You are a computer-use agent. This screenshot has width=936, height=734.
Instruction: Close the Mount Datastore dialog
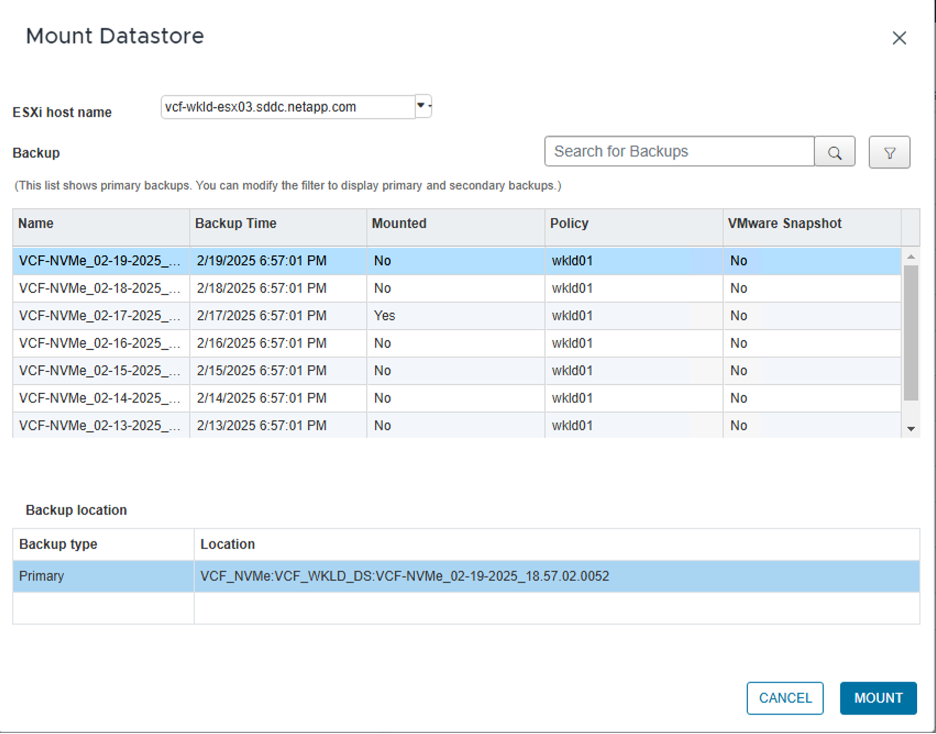tap(899, 38)
